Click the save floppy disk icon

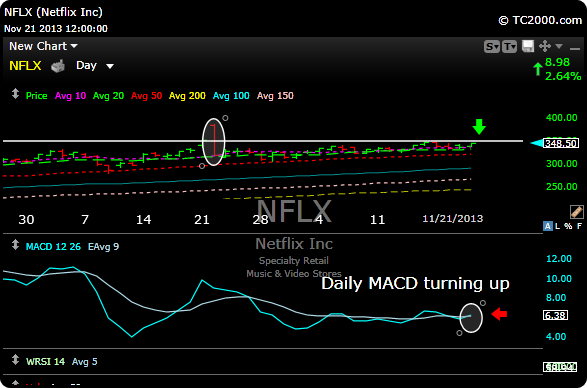click(528, 46)
